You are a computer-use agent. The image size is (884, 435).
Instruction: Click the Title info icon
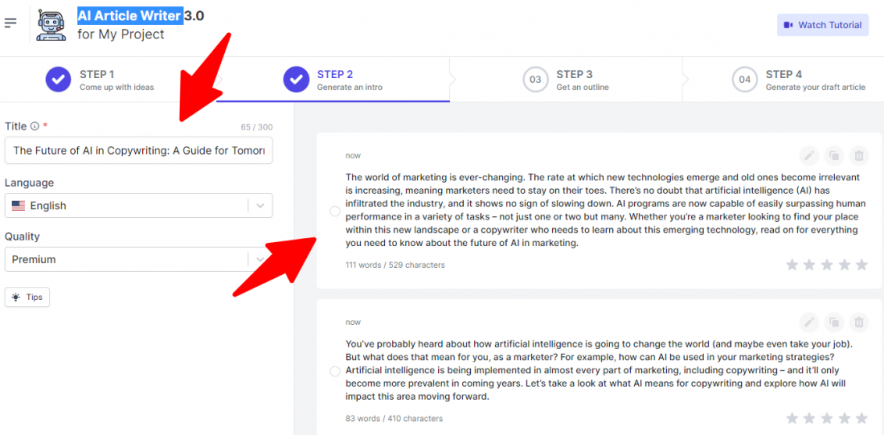(x=35, y=126)
